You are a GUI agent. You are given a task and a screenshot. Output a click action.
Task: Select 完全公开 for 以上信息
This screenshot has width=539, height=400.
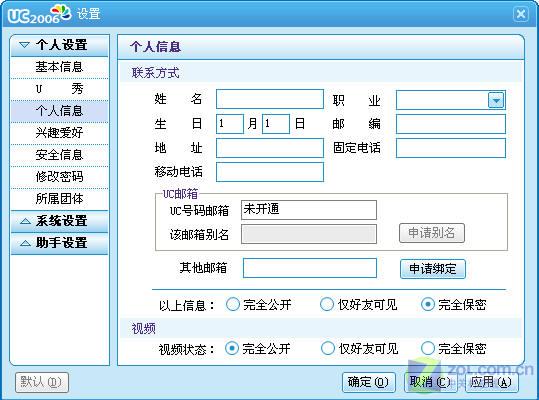(233, 304)
